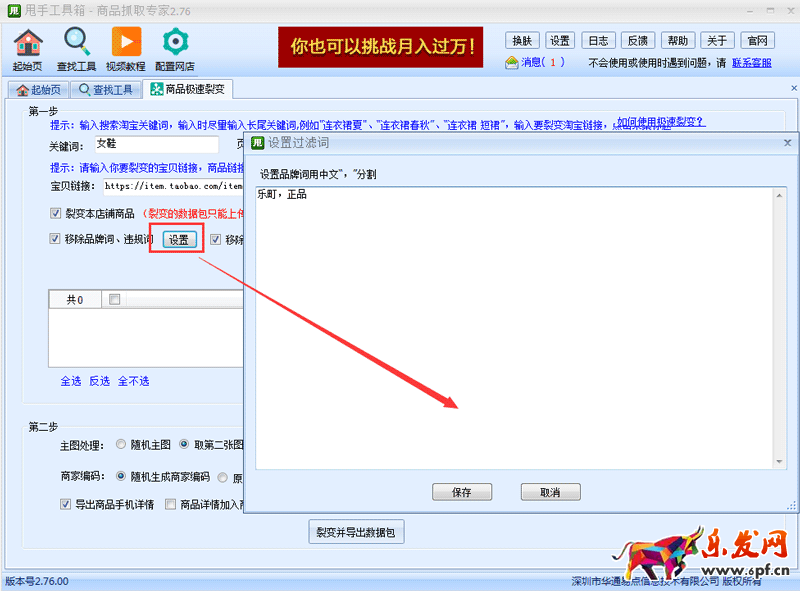Click 保存 button in filter dialog
The image size is (800, 591).
pyautogui.click(x=462, y=492)
